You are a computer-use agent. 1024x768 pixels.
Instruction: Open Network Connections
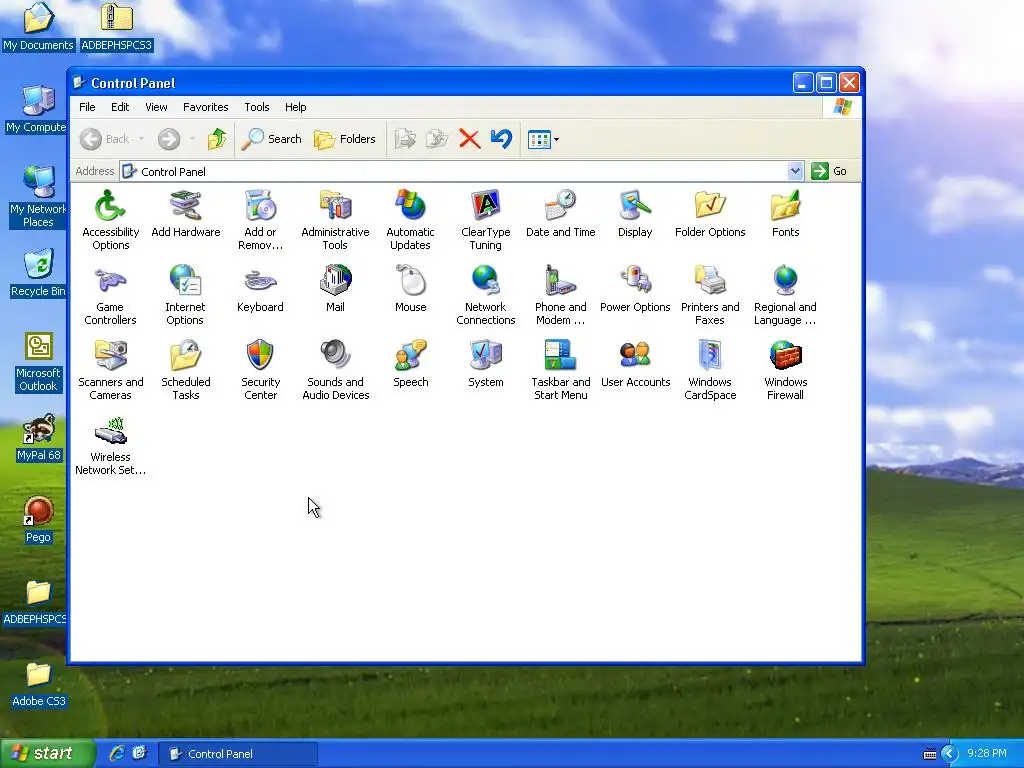[485, 295]
